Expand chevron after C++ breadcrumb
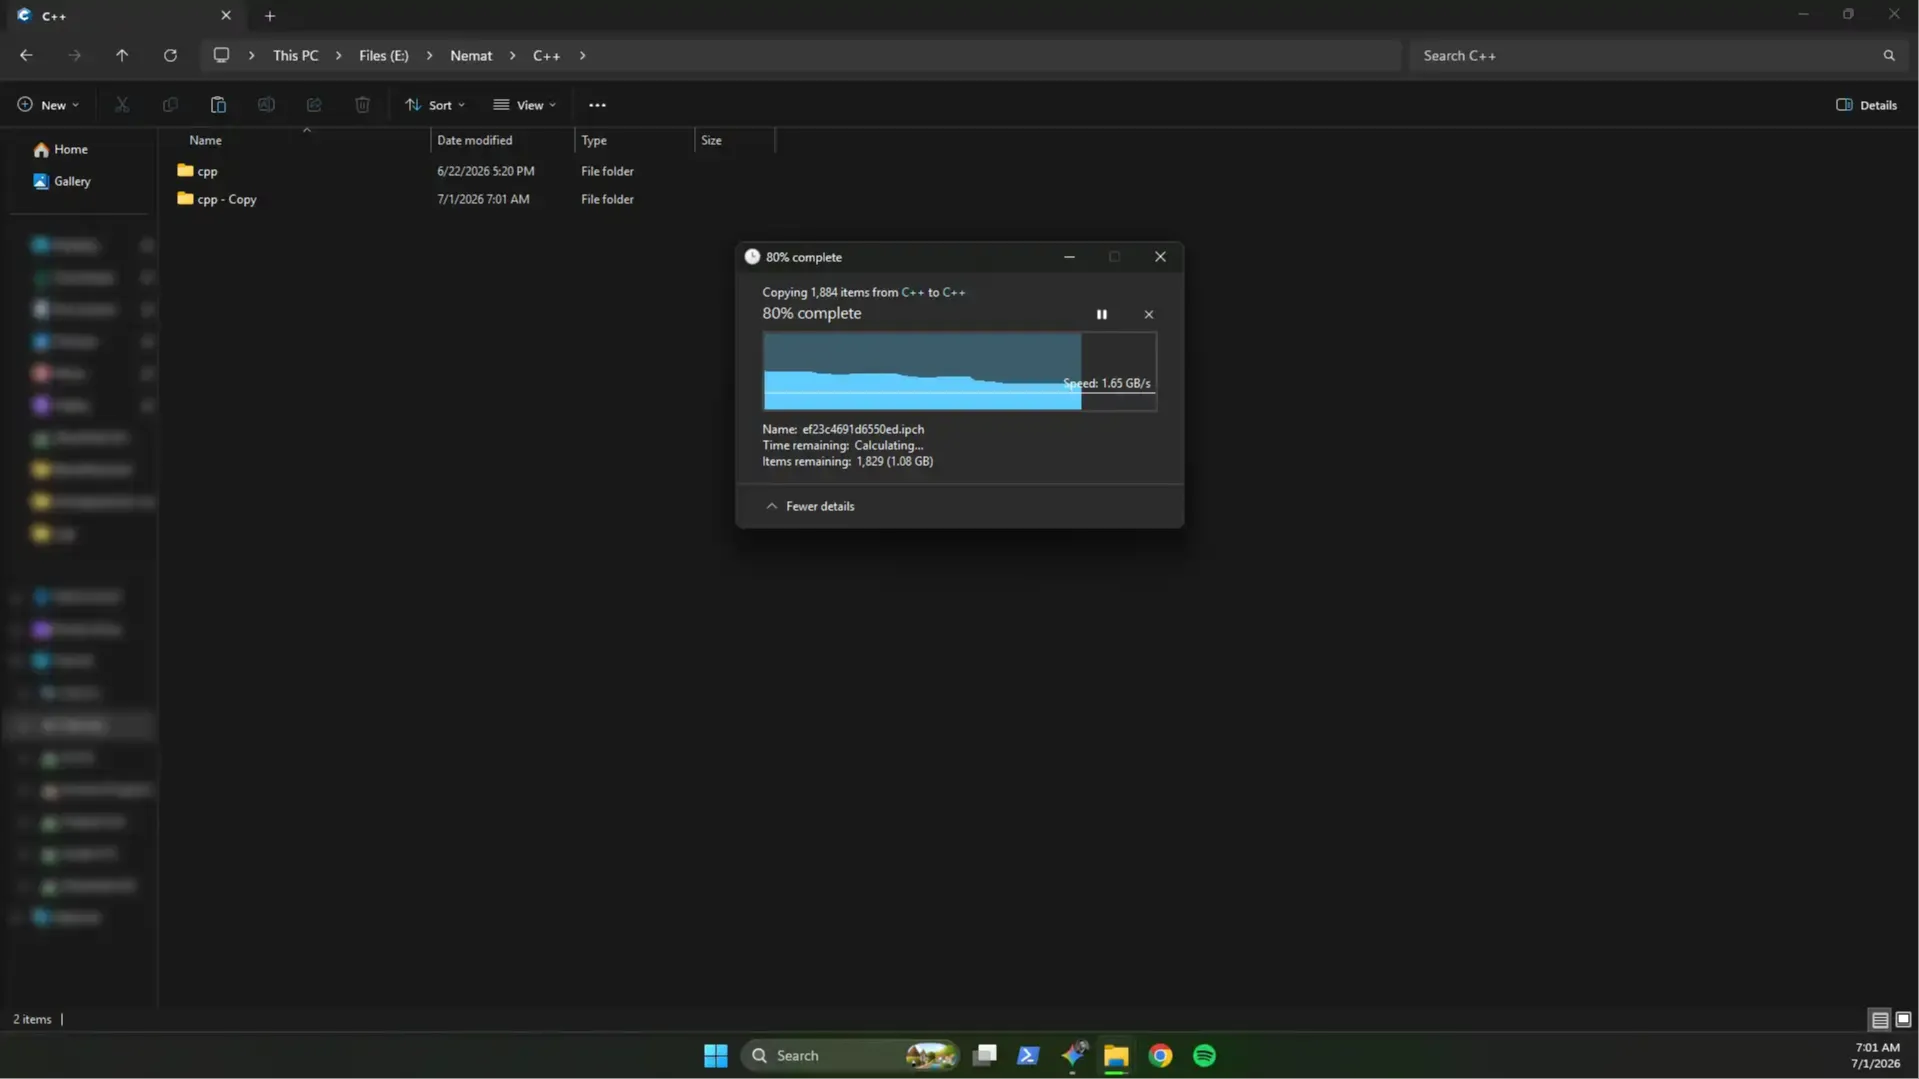1919x1079 pixels. click(x=582, y=56)
